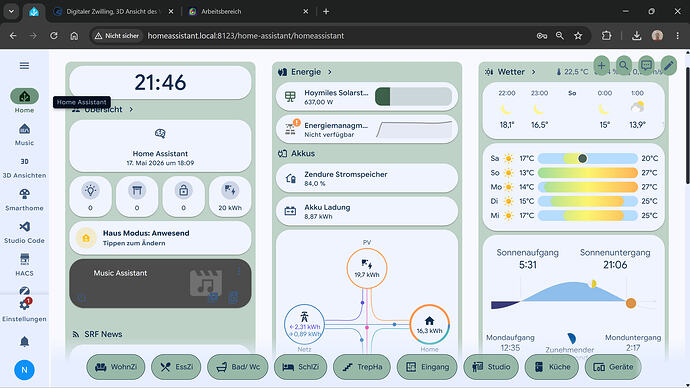Click Music Assistant power icon
Image resolution: width=690 pixels, height=388 pixels.
coord(82,298)
